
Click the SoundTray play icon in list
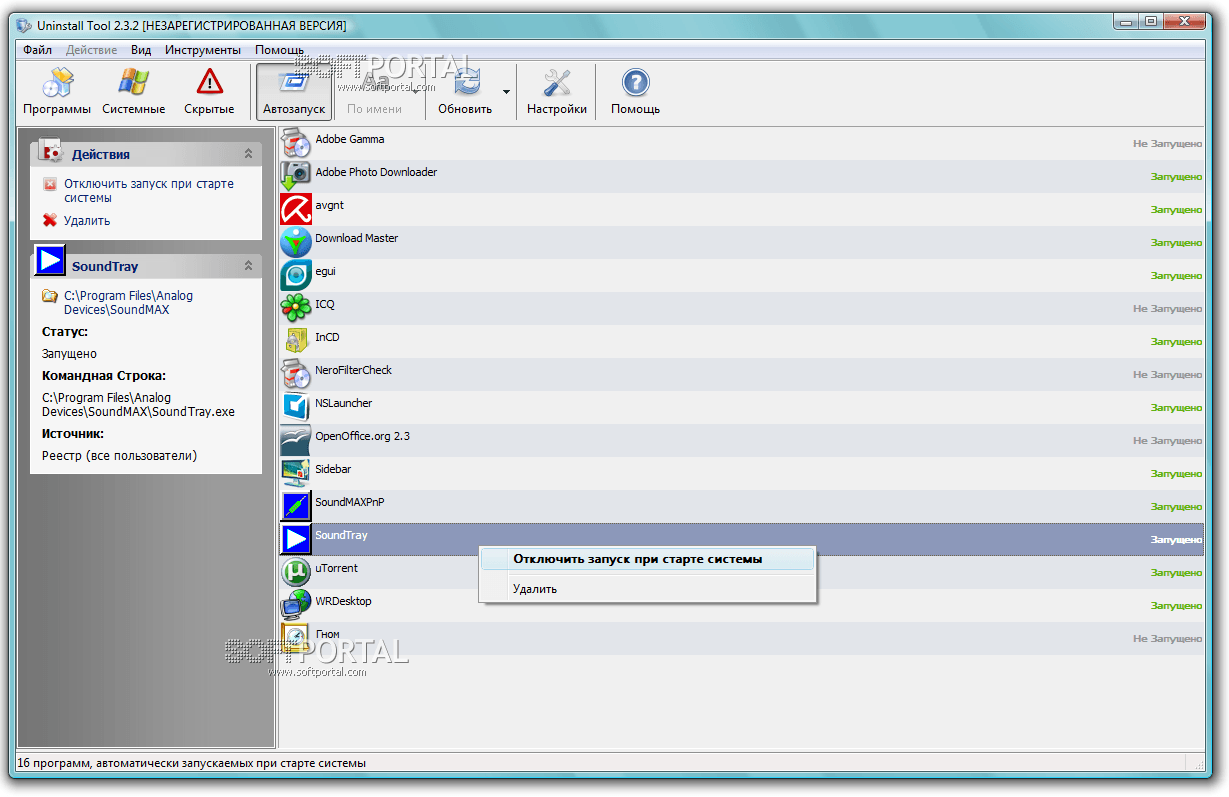(296, 539)
